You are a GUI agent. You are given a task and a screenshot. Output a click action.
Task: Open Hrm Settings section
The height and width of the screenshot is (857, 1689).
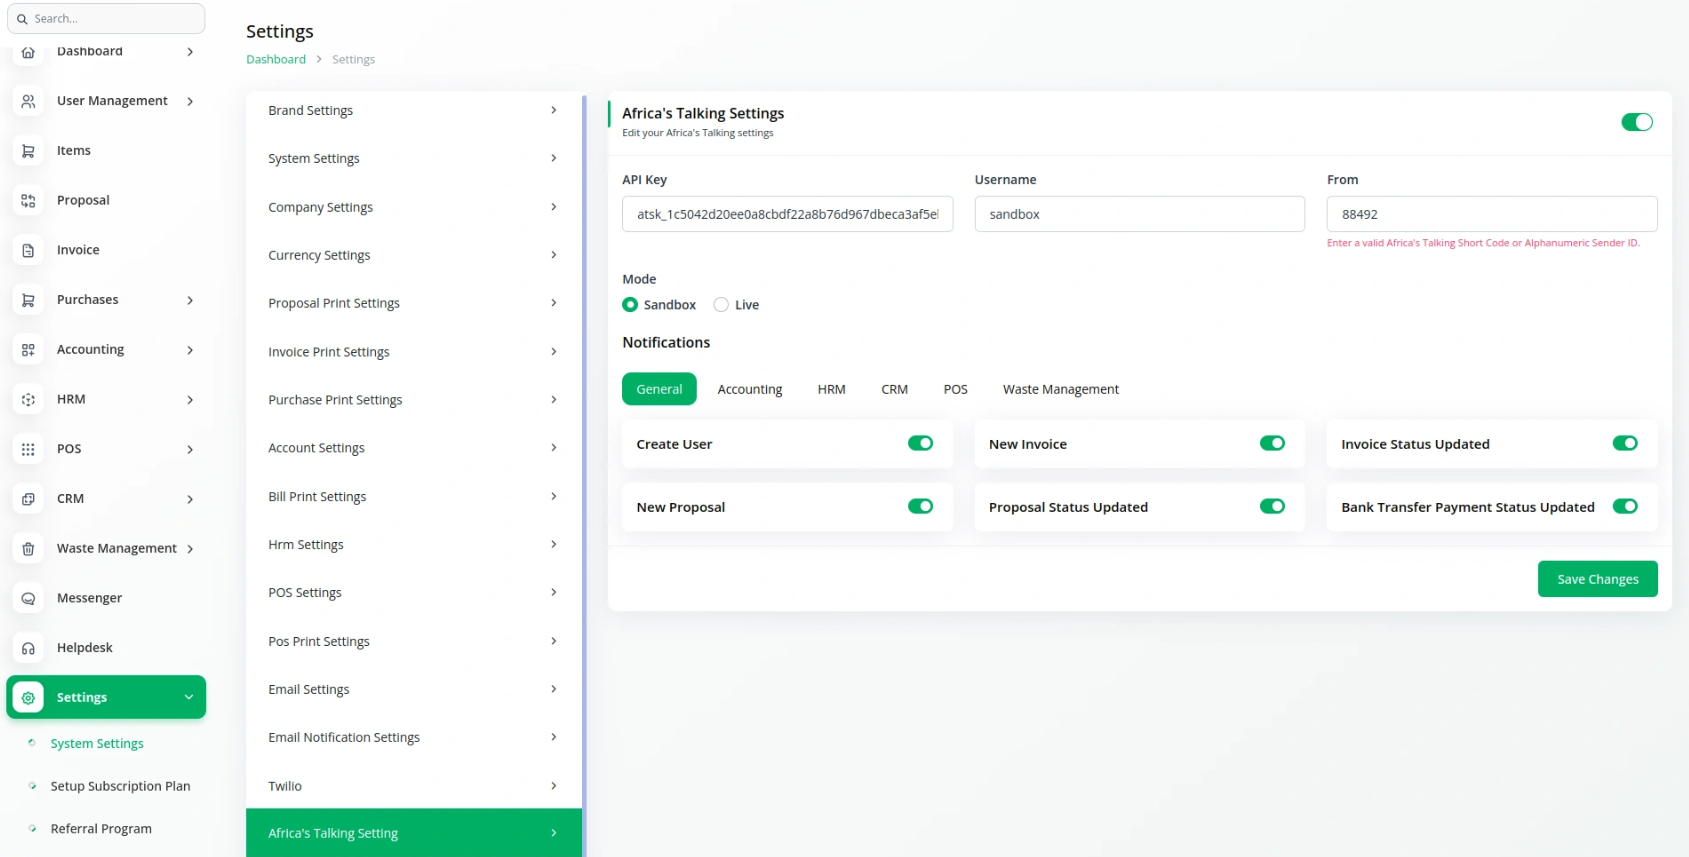[413, 545]
